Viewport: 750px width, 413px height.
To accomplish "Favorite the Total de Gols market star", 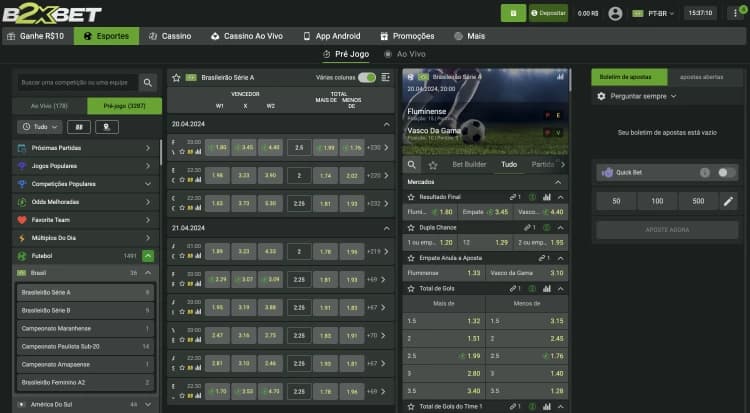I will tap(411, 289).
